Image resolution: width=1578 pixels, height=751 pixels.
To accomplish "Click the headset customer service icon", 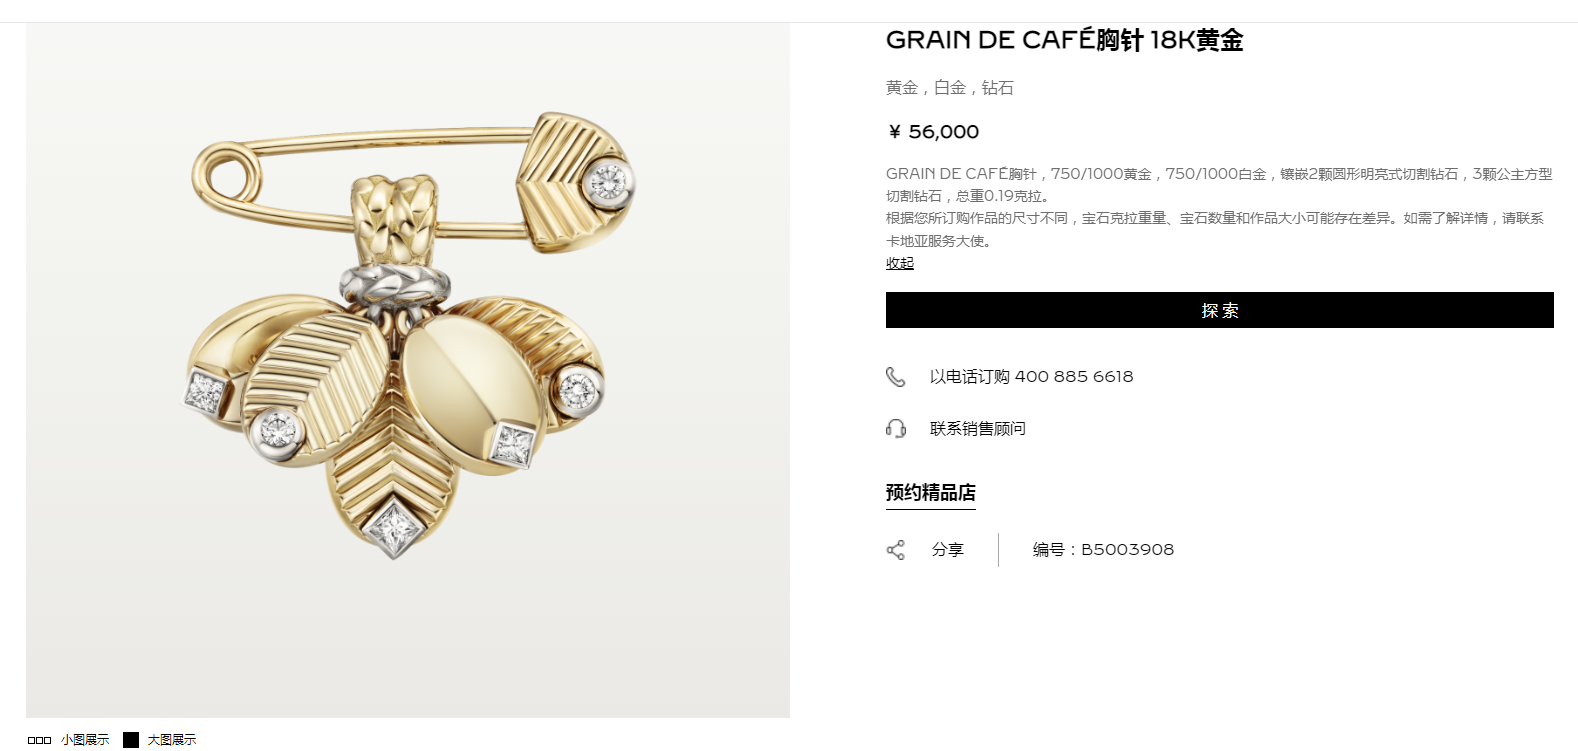I will click(x=895, y=429).
